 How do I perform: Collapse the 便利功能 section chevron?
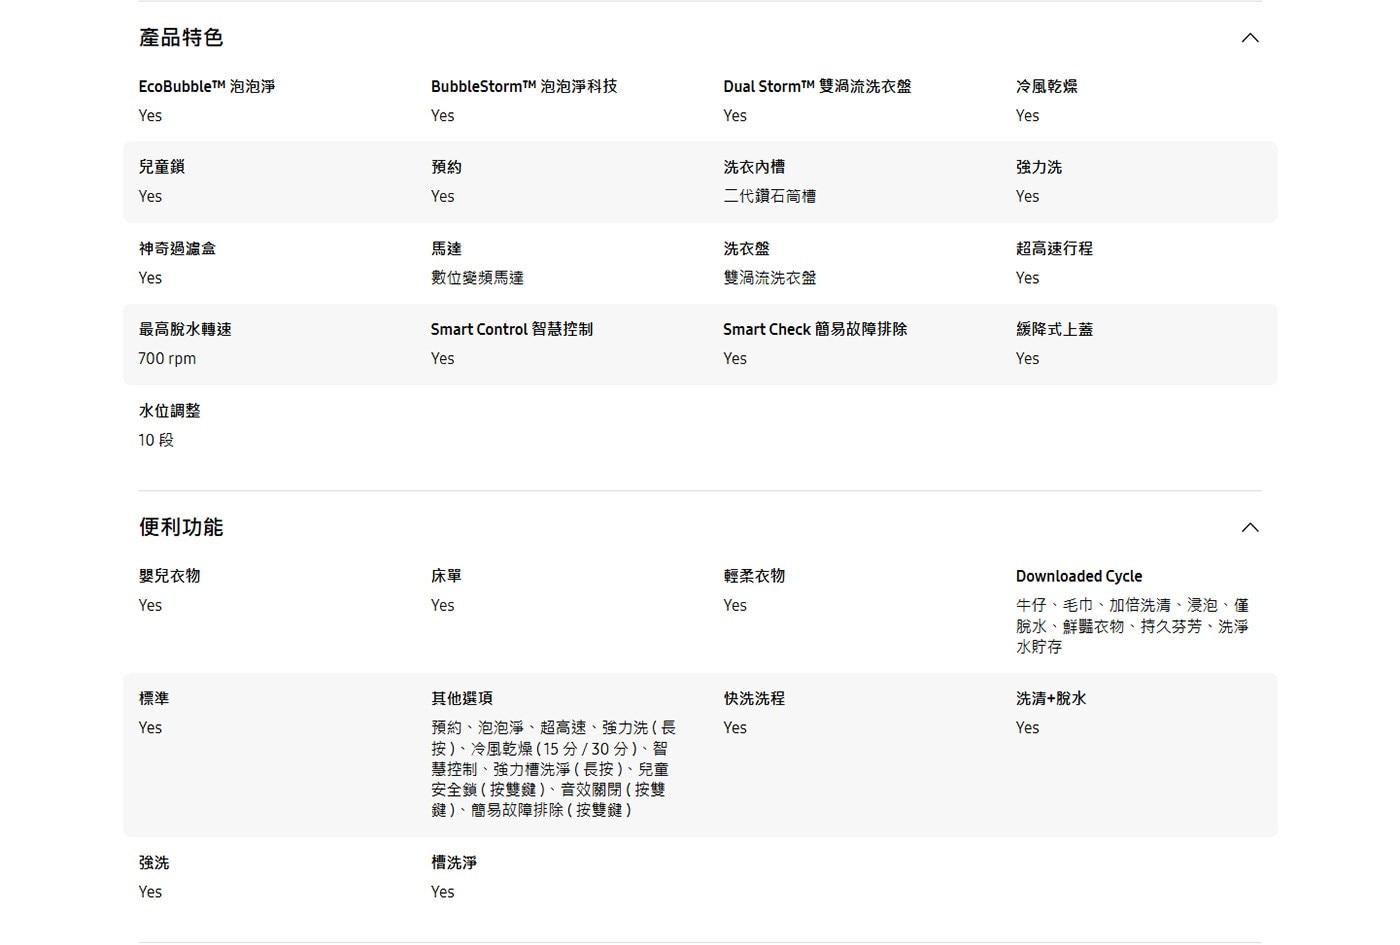tap(1249, 528)
